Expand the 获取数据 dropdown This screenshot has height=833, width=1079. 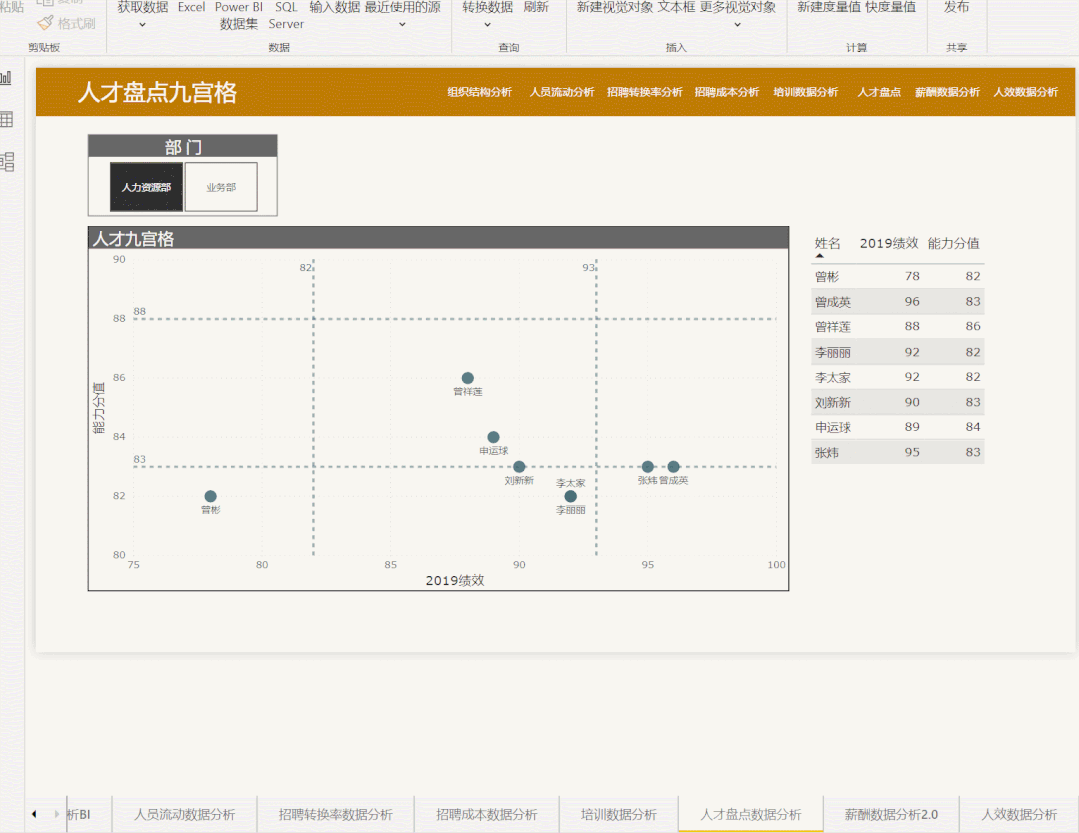[x=142, y=25]
